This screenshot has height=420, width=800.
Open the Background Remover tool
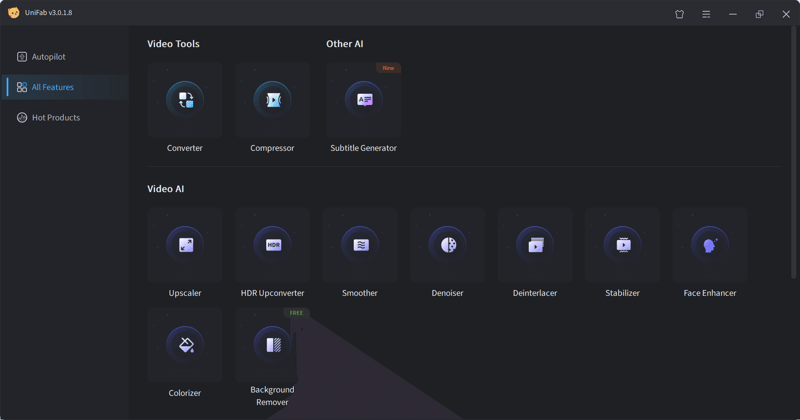(x=273, y=345)
